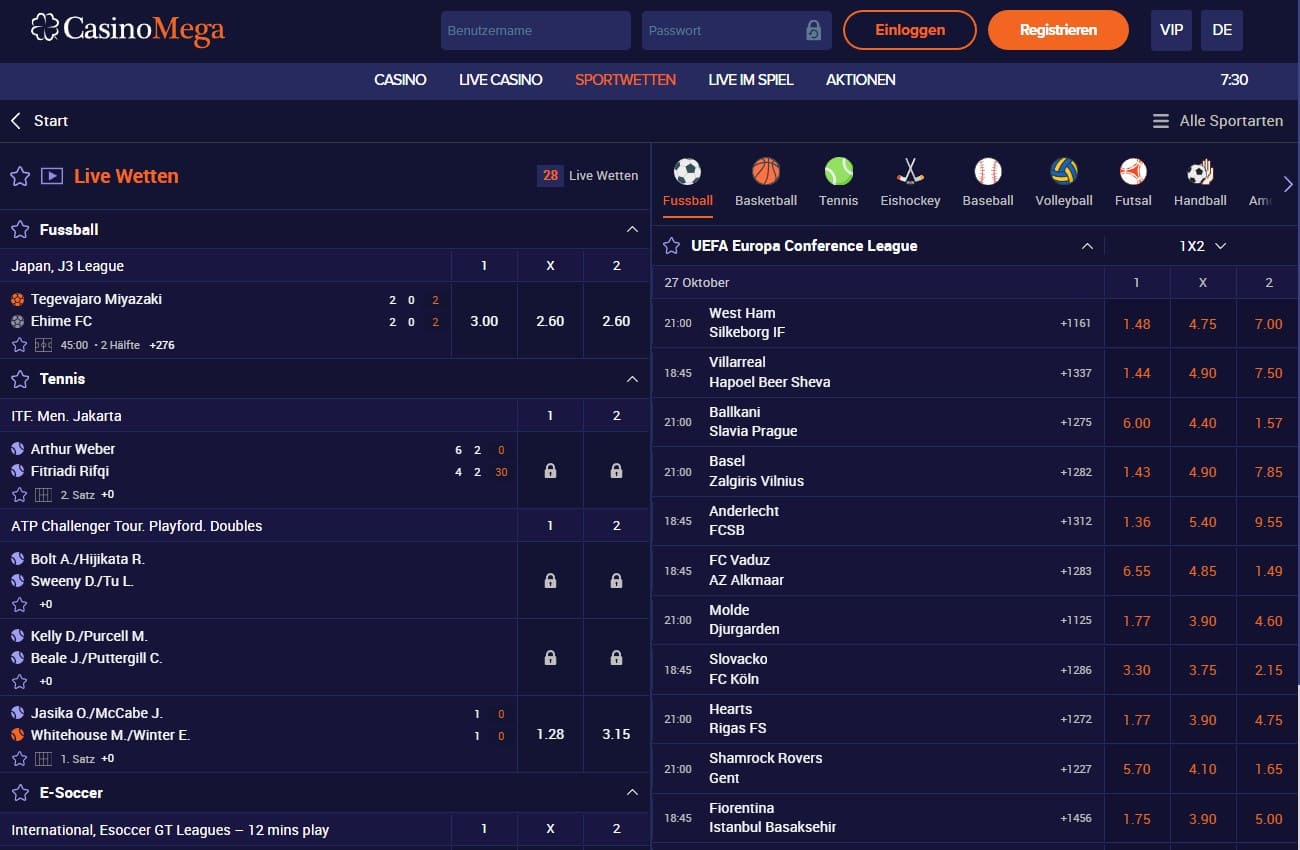
Task: Select the Eishockey sticks icon
Action: (910, 172)
